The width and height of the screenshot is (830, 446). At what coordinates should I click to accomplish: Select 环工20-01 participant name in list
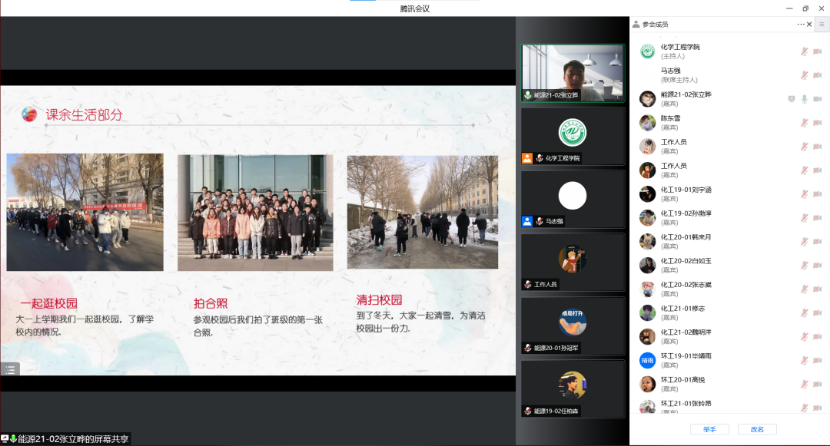click(x=683, y=380)
